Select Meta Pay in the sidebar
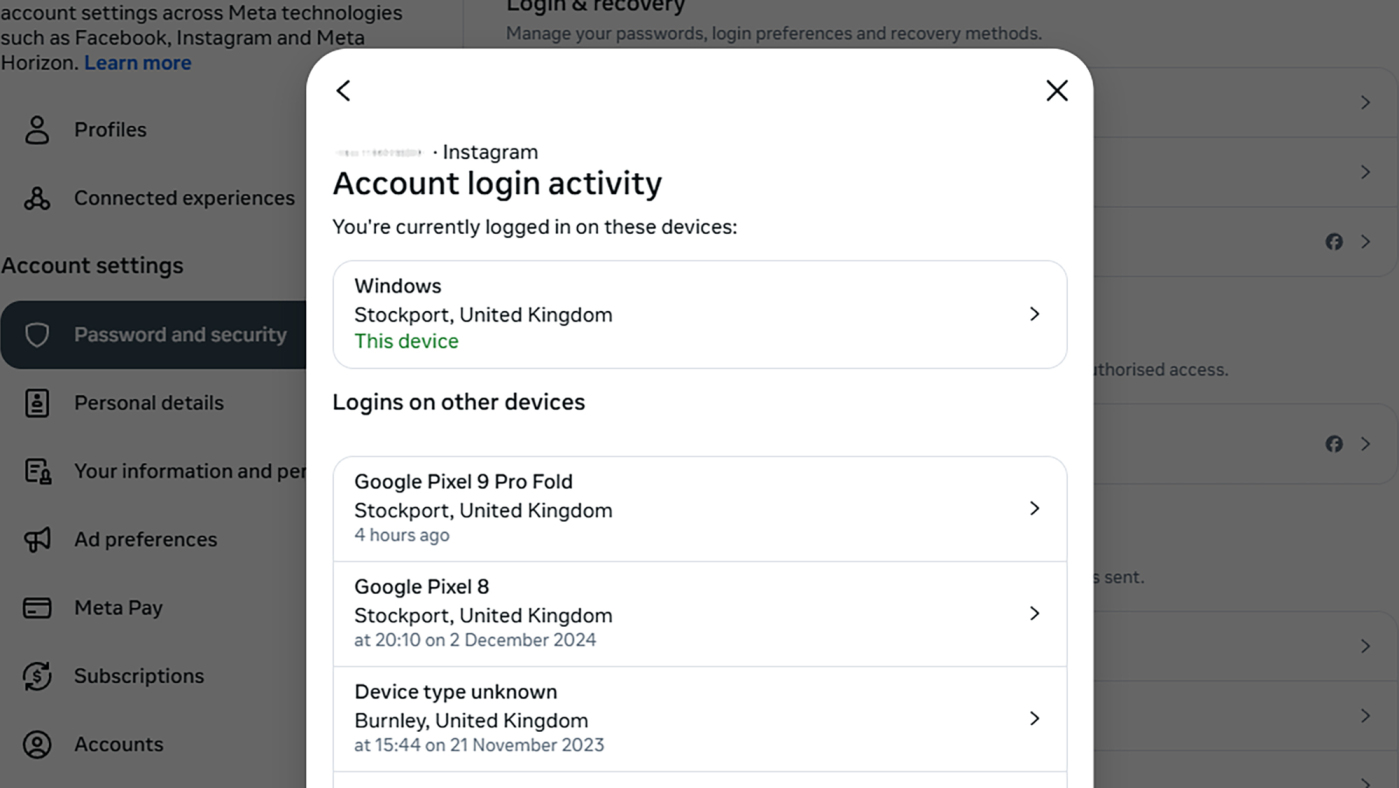Image resolution: width=1399 pixels, height=788 pixels. 118,608
